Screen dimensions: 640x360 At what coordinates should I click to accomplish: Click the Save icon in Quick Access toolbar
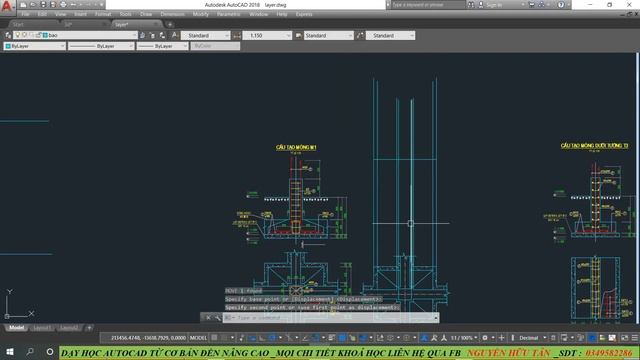coord(43,5)
